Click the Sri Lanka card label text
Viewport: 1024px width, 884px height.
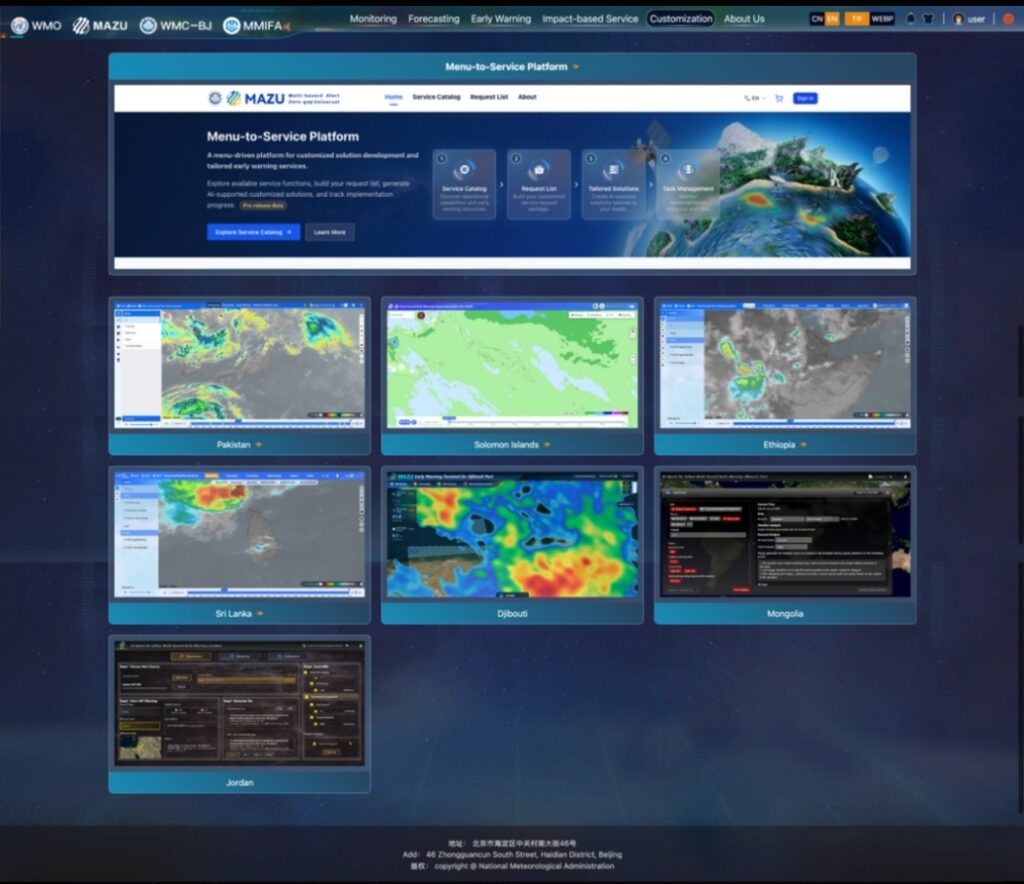pyautogui.click(x=233, y=614)
